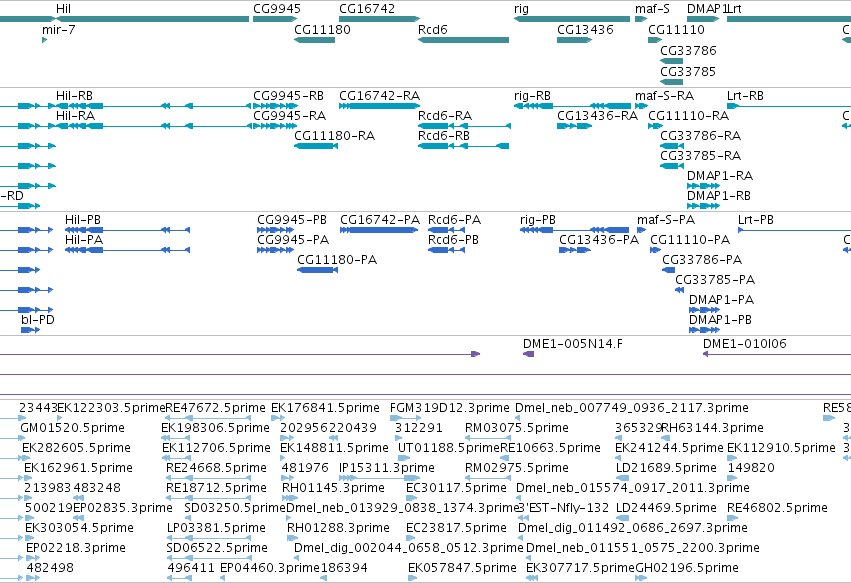Click the CG9945-RA transcript
851x583 pixels.
tap(275, 126)
